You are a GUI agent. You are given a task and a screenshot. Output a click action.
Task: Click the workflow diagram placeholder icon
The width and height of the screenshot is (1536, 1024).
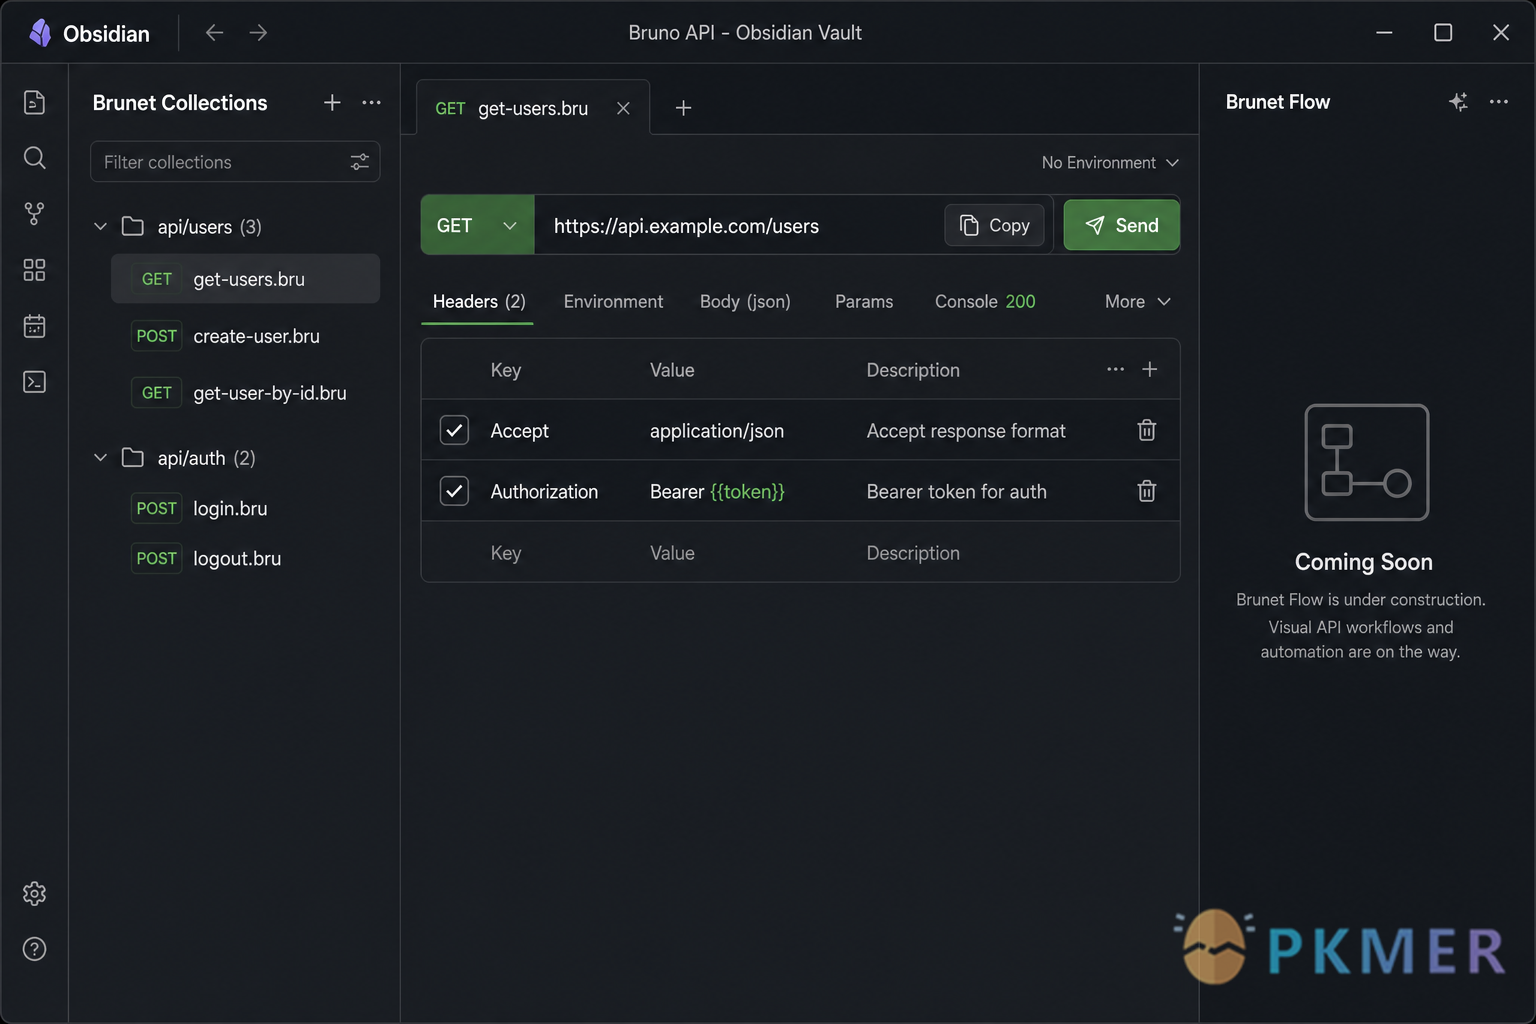tap(1366, 462)
